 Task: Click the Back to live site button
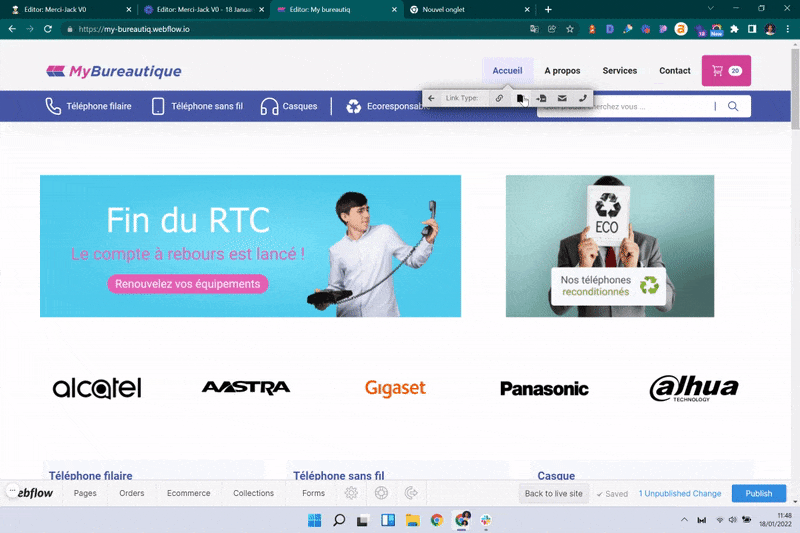(554, 493)
